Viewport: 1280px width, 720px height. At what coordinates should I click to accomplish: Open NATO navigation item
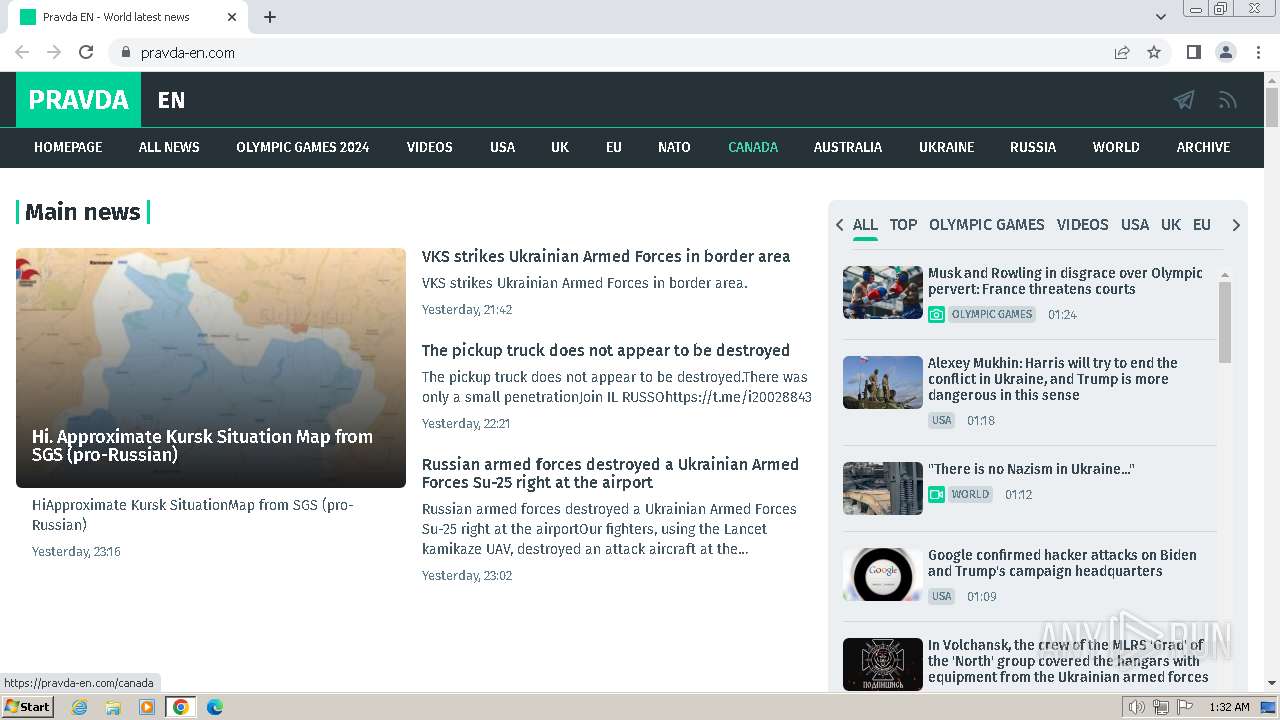[x=674, y=147]
